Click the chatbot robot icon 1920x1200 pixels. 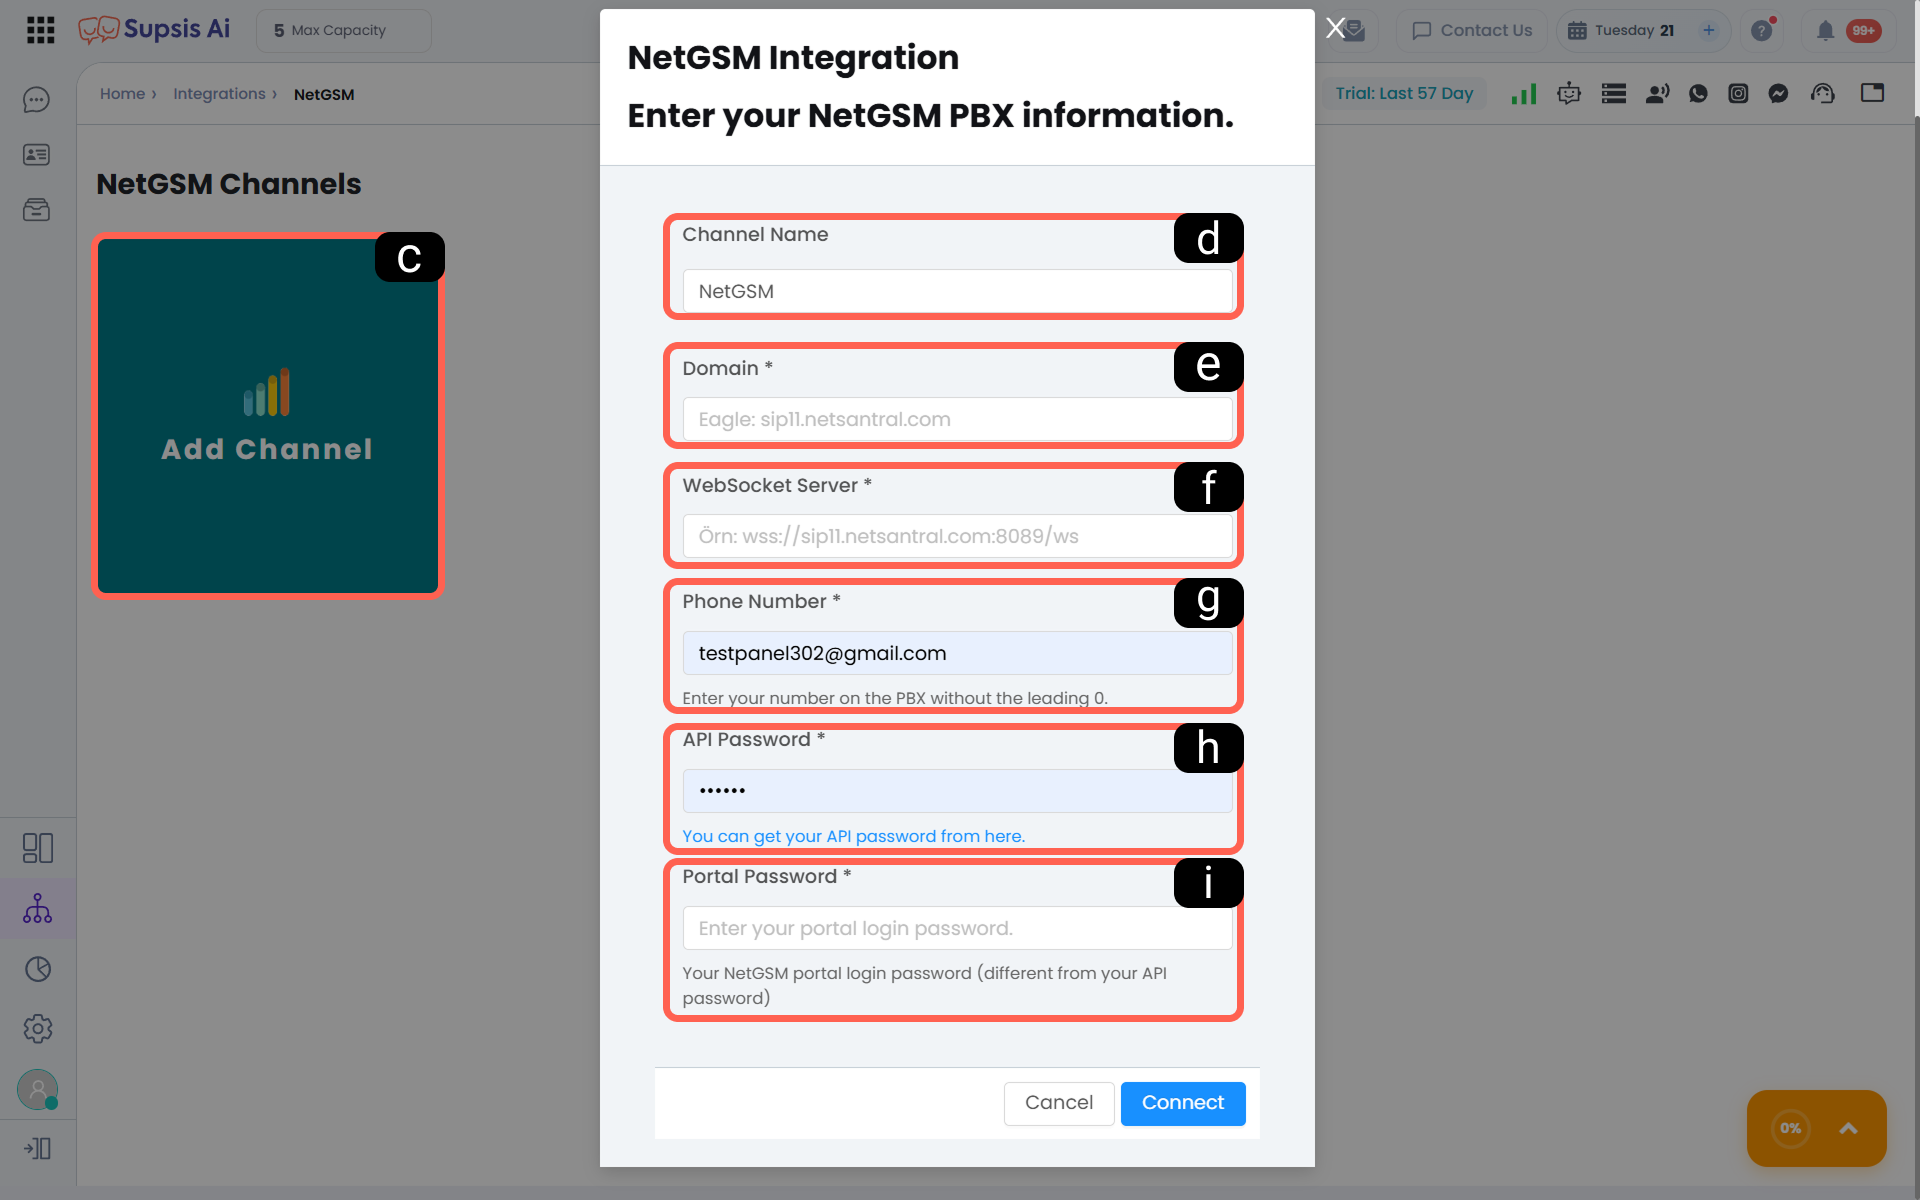click(1569, 94)
